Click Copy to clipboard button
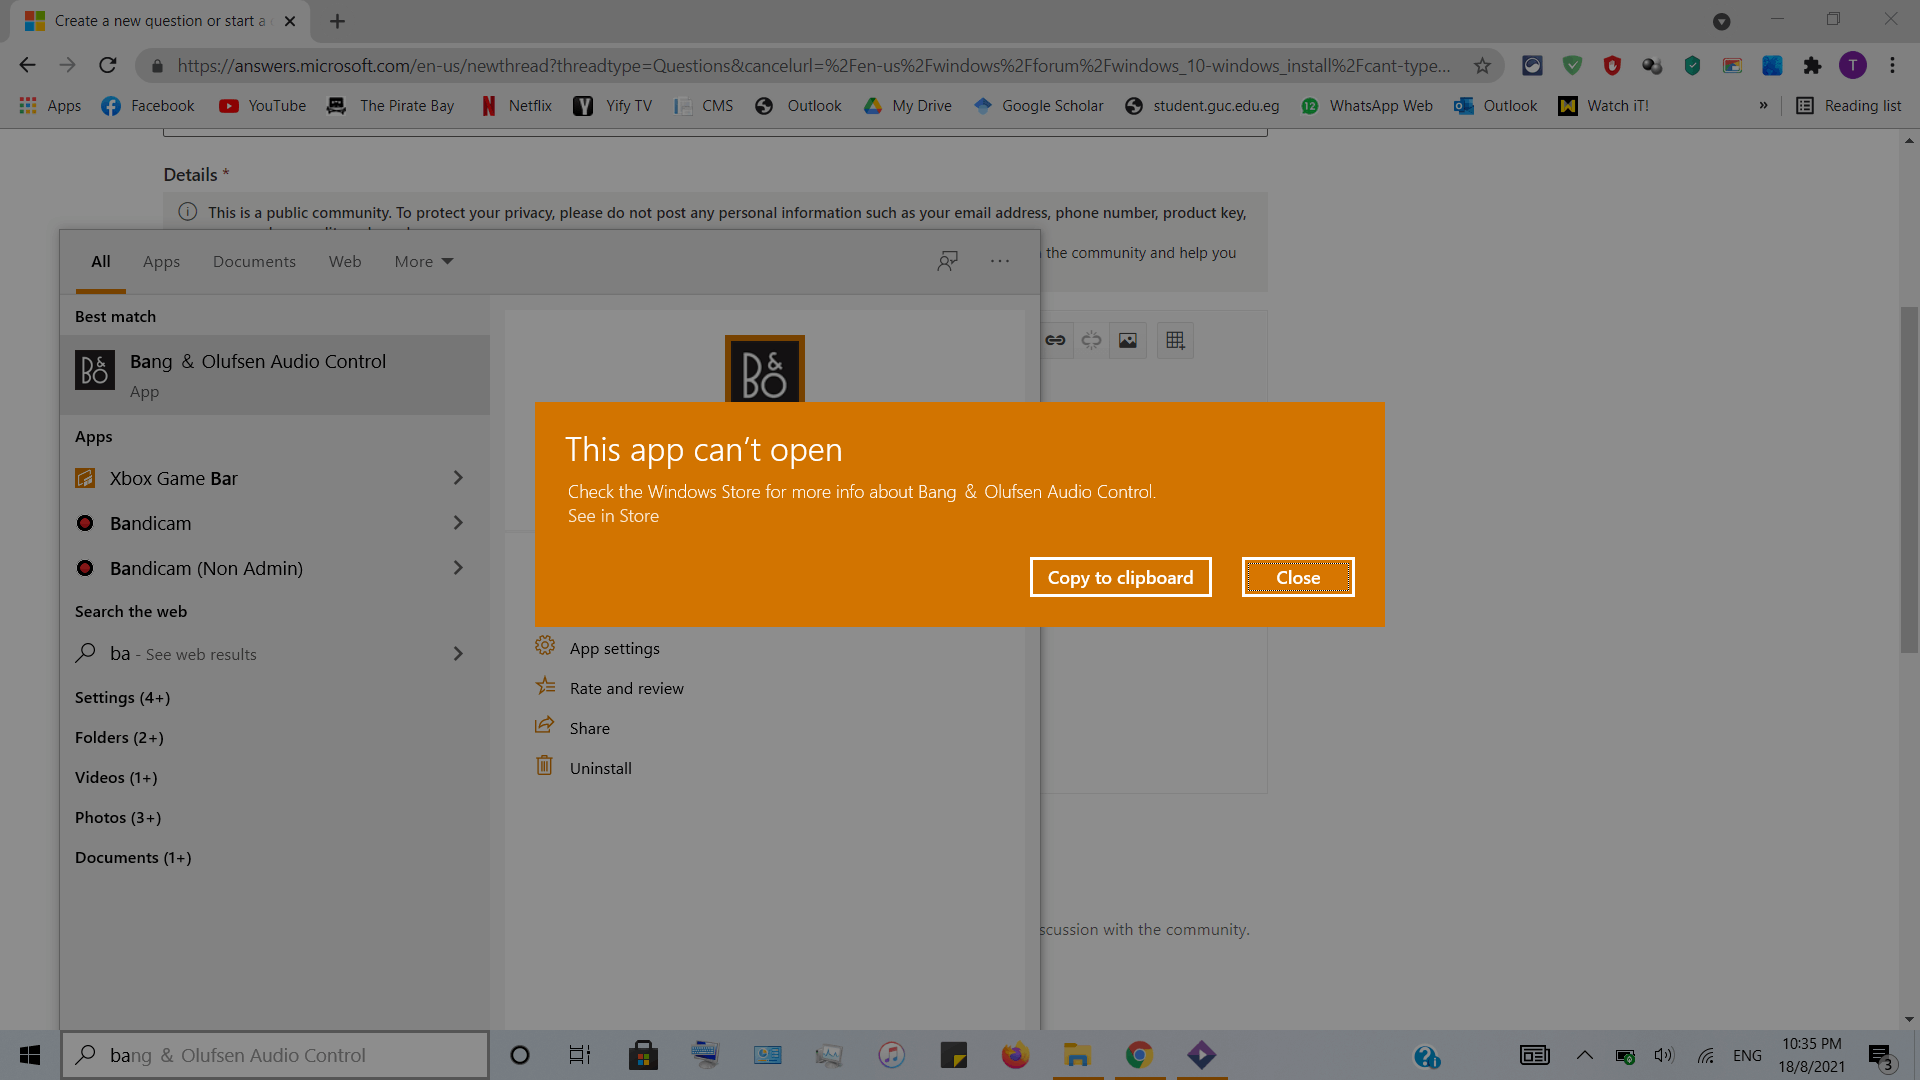Viewport: 1920px width, 1080px height. point(1120,576)
